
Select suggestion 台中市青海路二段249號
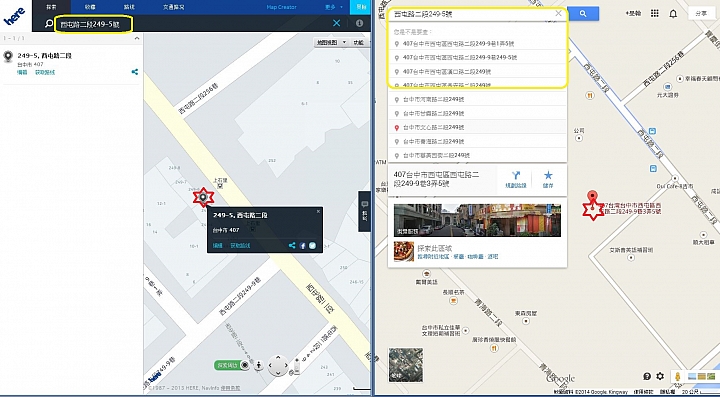pyautogui.click(x=478, y=141)
